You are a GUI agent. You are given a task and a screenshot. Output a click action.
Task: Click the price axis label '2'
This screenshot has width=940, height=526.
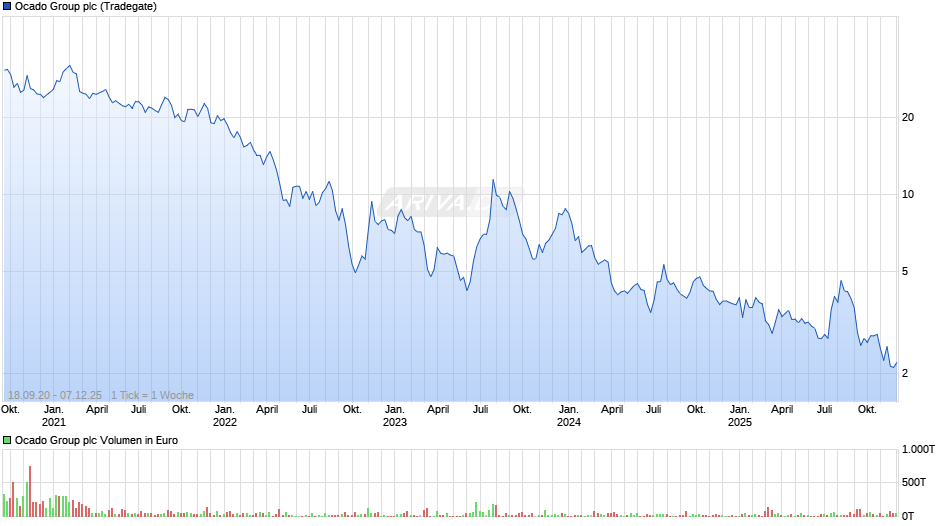(905, 373)
